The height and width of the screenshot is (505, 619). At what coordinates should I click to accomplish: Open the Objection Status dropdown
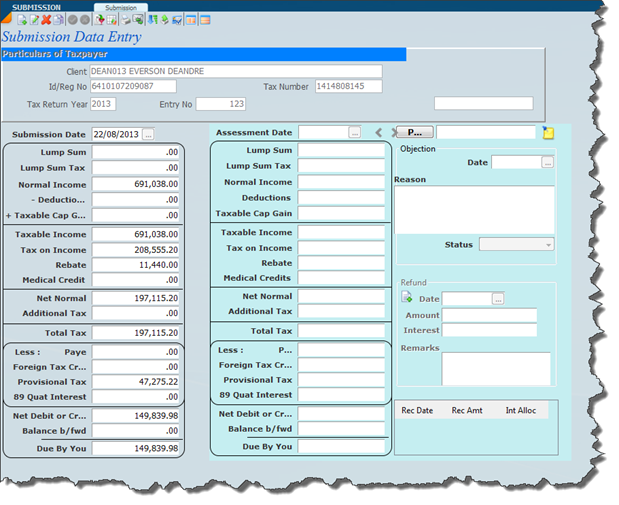[x=516, y=244]
